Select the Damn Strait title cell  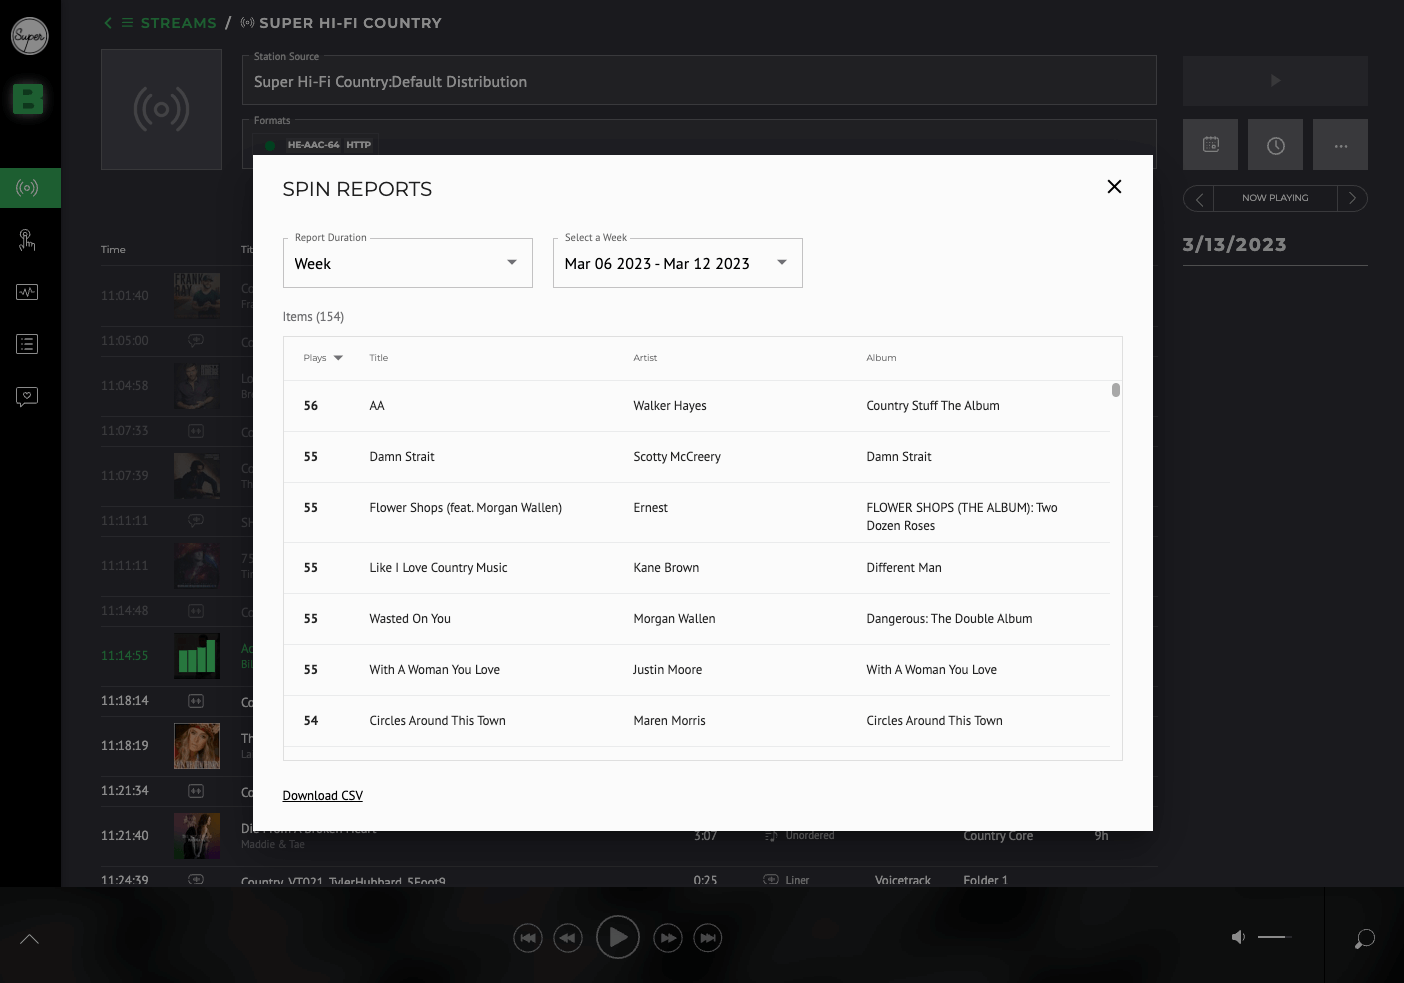(402, 457)
